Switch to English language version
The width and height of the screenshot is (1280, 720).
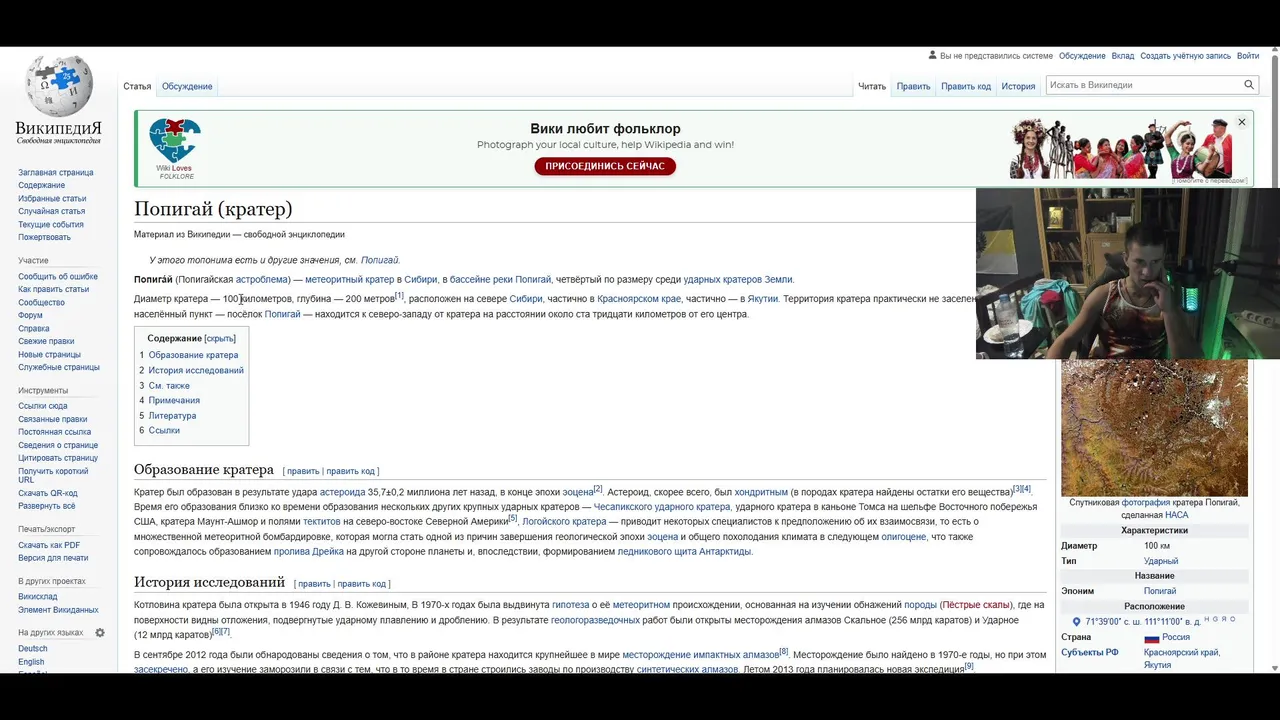click(31, 662)
